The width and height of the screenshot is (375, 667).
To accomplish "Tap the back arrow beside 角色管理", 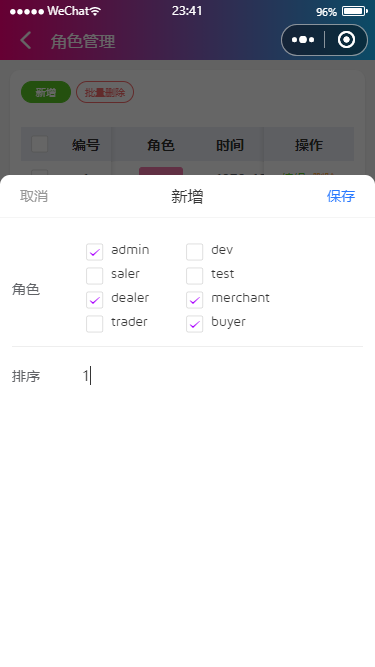I will tap(26, 41).
